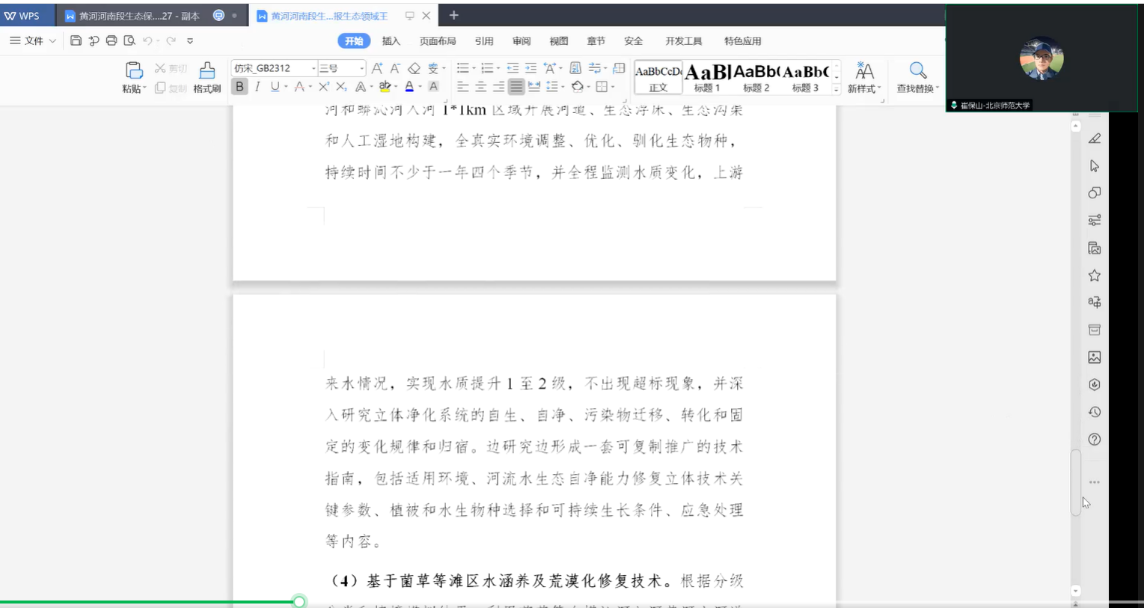Image resolution: width=1144 pixels, height=608 pixels.
Task: Open the 审阅 (Review) ribbon tab
Action: pos(521,41)
